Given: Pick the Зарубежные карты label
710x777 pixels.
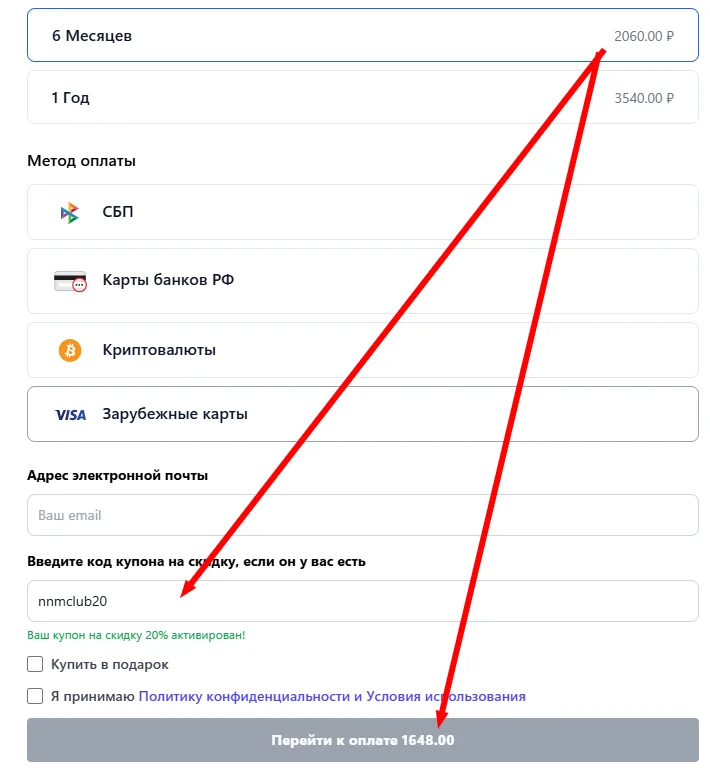Looking at the screenshot, I should click(175, 414).
